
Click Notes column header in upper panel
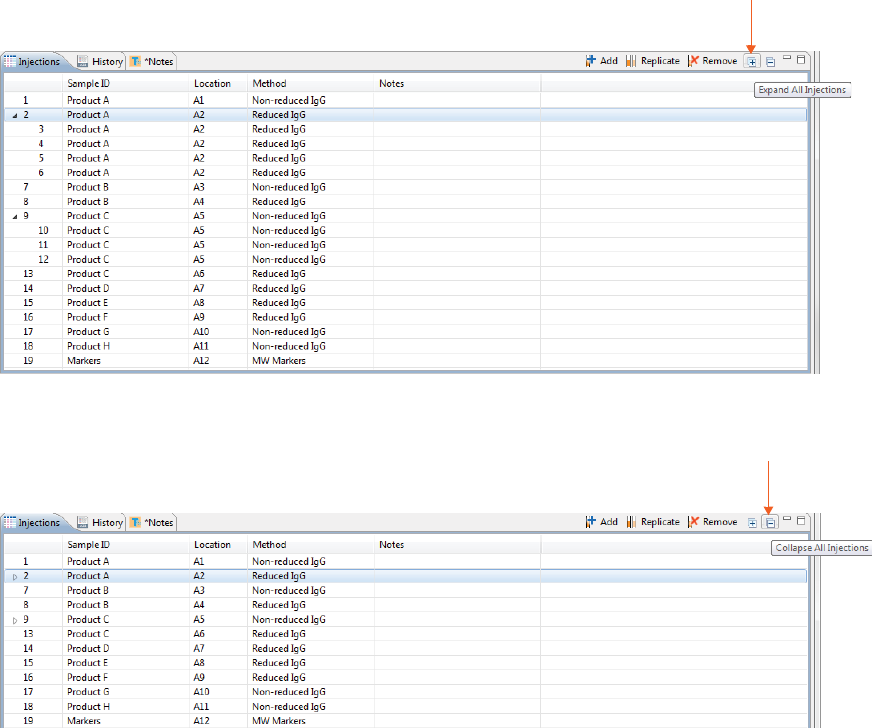pyautogui.click(x=457, y=83)
